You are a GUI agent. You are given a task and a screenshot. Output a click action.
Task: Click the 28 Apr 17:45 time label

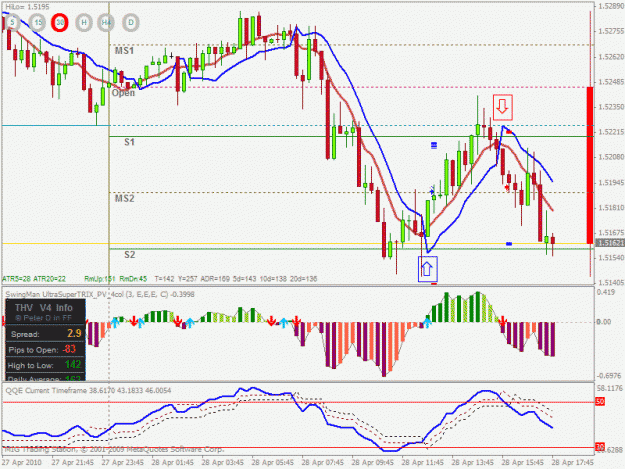coord(573,463)
